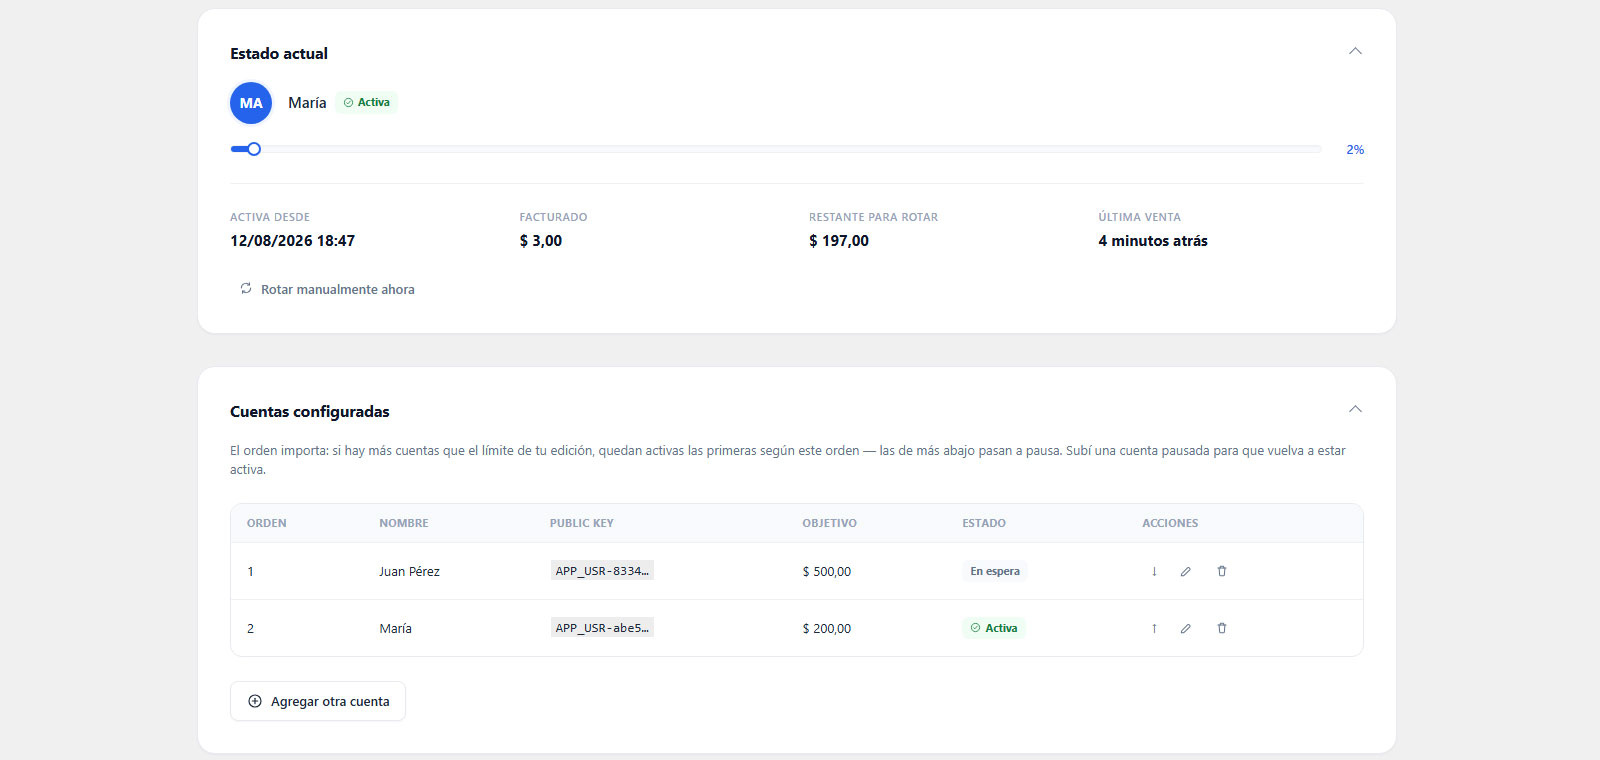The height and width of the screenshot is (760, 1600).
Task: Select public key APP_USR-8334…
Action: click(602, 571)
